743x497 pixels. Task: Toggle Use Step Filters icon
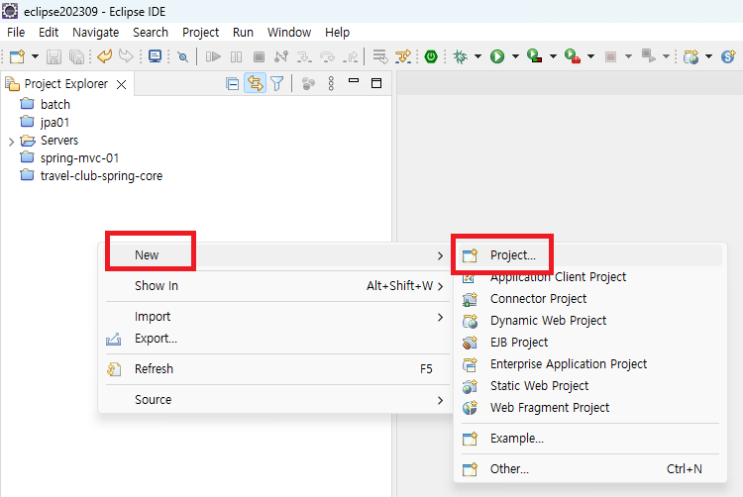click(403, 56)
